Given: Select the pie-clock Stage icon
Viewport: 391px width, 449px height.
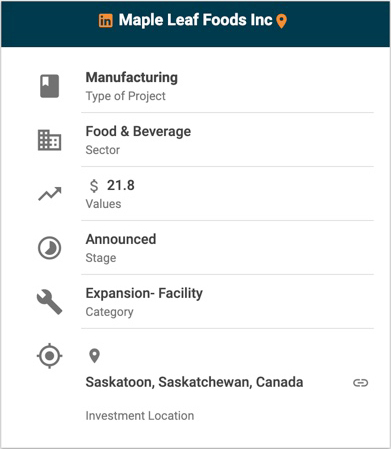Looking at the screenshot, I should [x=49, y=248].
